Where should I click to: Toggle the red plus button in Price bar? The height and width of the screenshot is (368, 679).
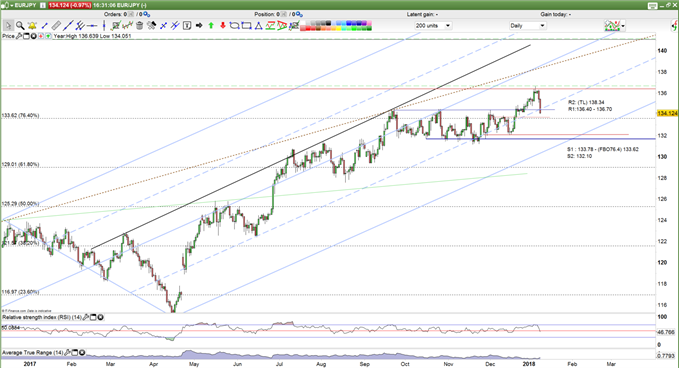(x=41, y=36)
